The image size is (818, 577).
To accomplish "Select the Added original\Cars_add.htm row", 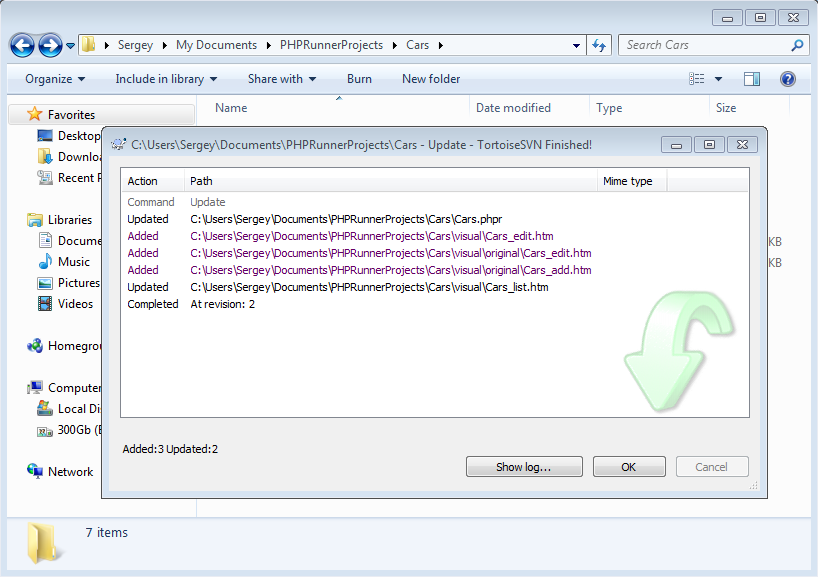I will coord(435,270).
